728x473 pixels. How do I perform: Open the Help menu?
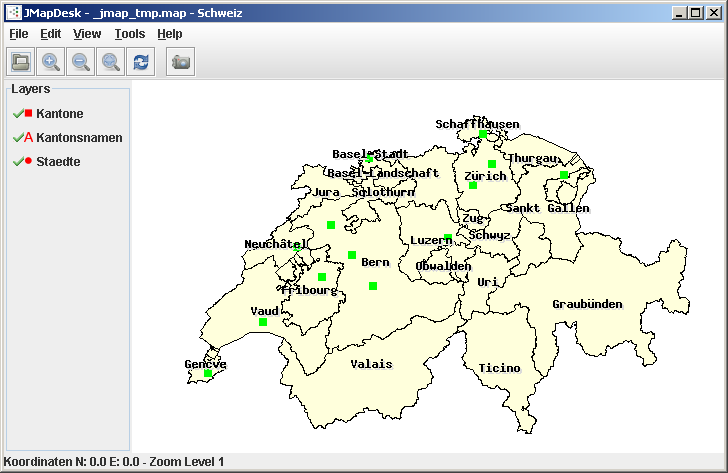point(170,34)
